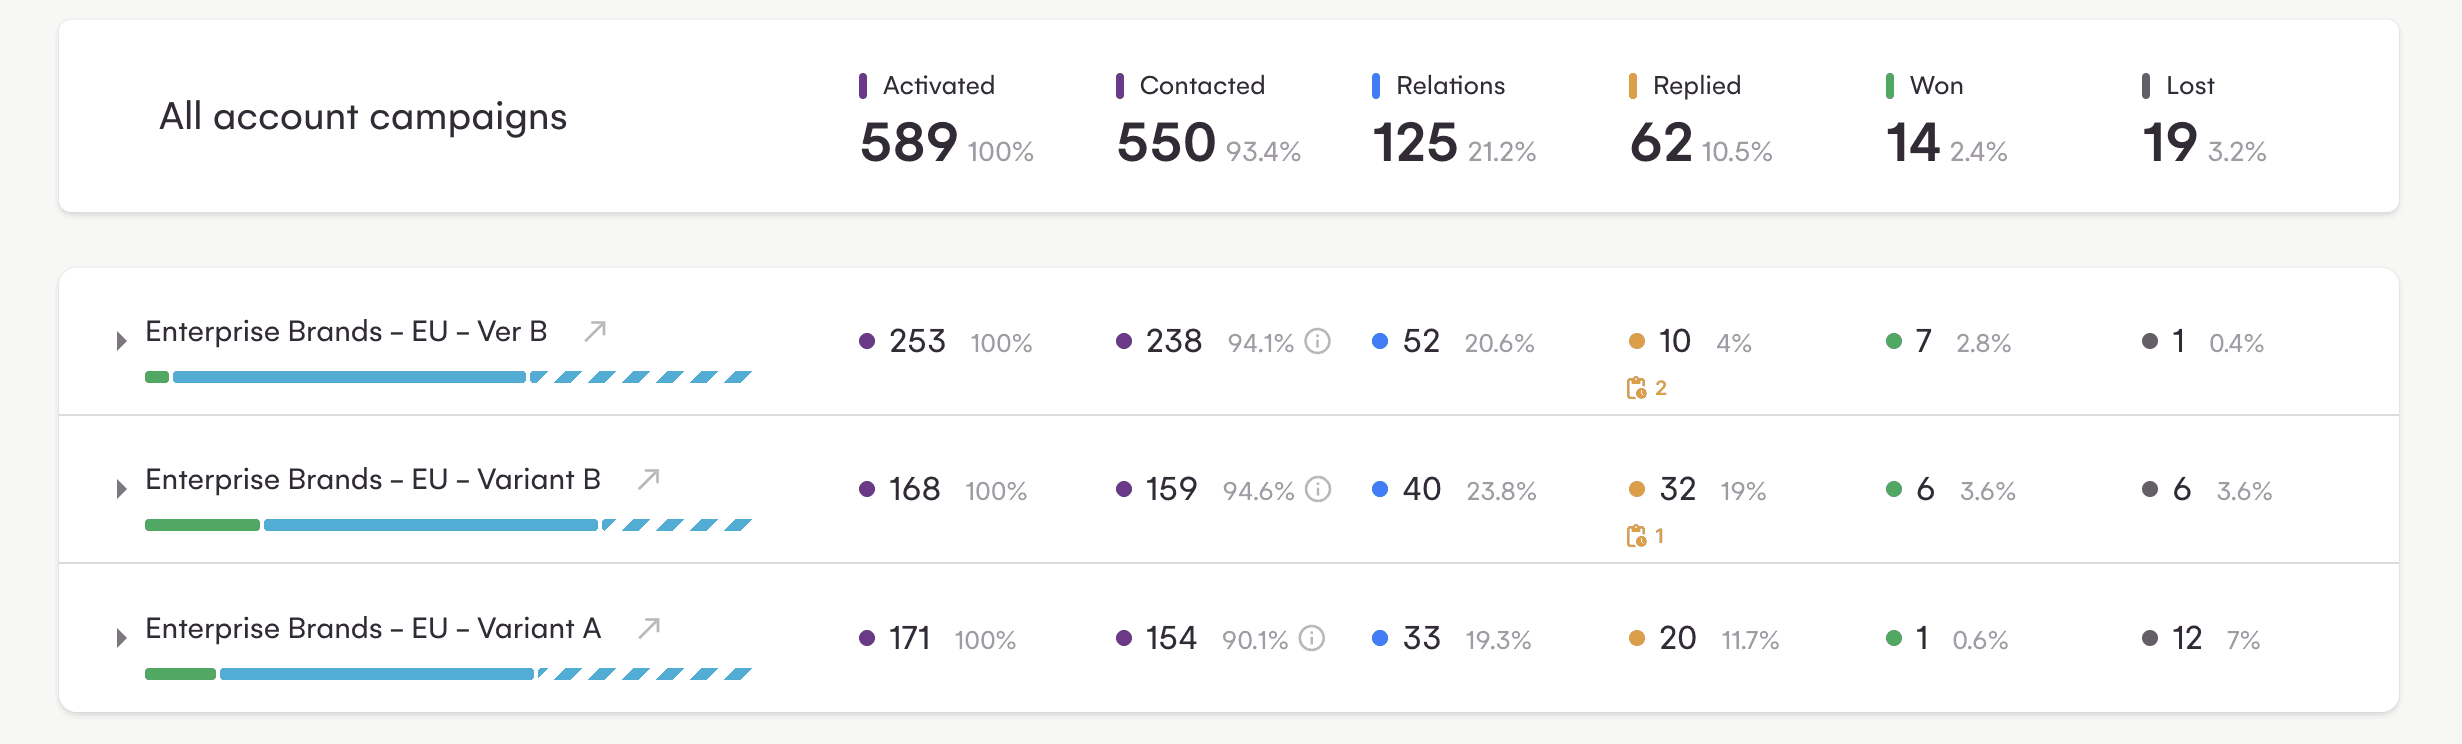Image resolution: width=2462 pixels, height=744 pixels.
Task: Click the Enterprise Brands – EU – Variant A name
Action: 373,628
